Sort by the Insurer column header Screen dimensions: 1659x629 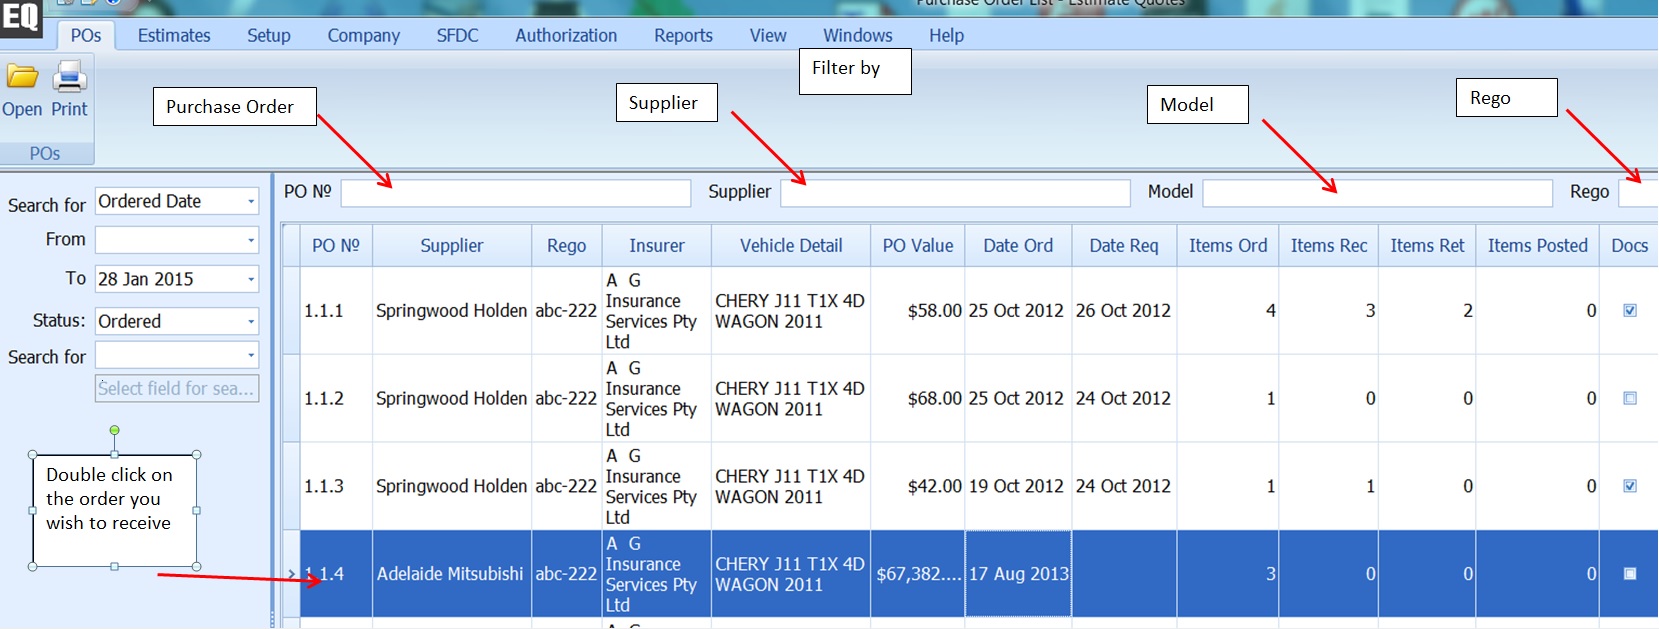(x=657, y=246)
